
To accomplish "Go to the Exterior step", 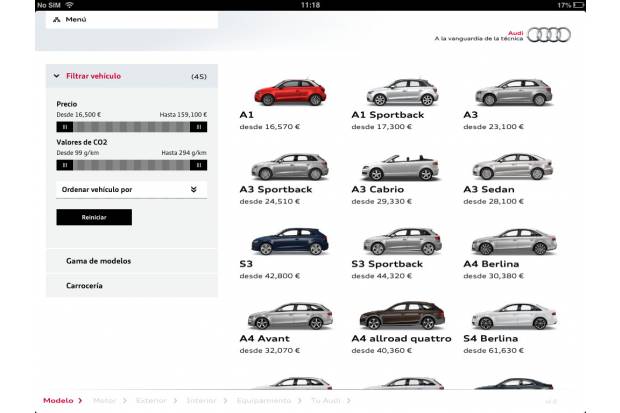I will (x=156, y=401).
